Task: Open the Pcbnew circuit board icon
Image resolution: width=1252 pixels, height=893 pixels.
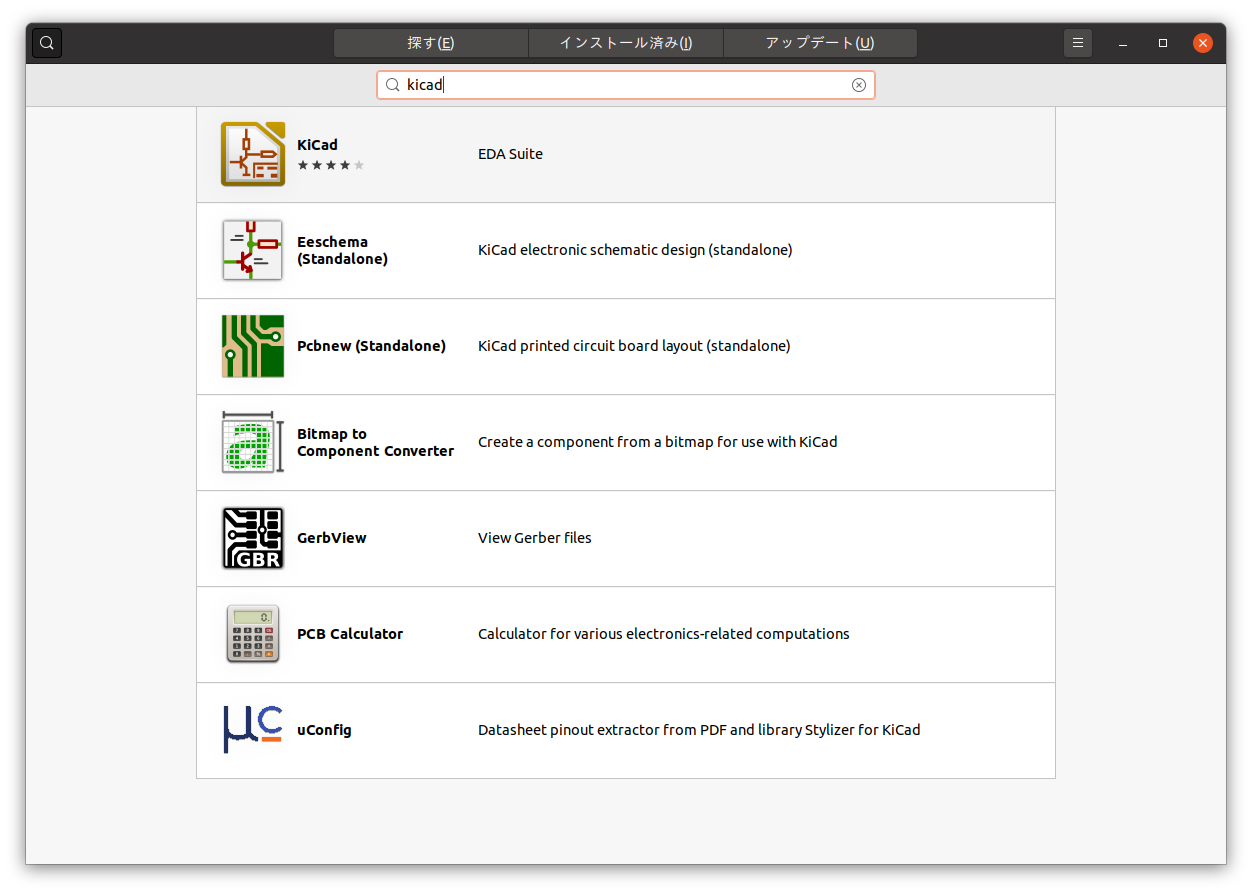Action: pos(253,346)
